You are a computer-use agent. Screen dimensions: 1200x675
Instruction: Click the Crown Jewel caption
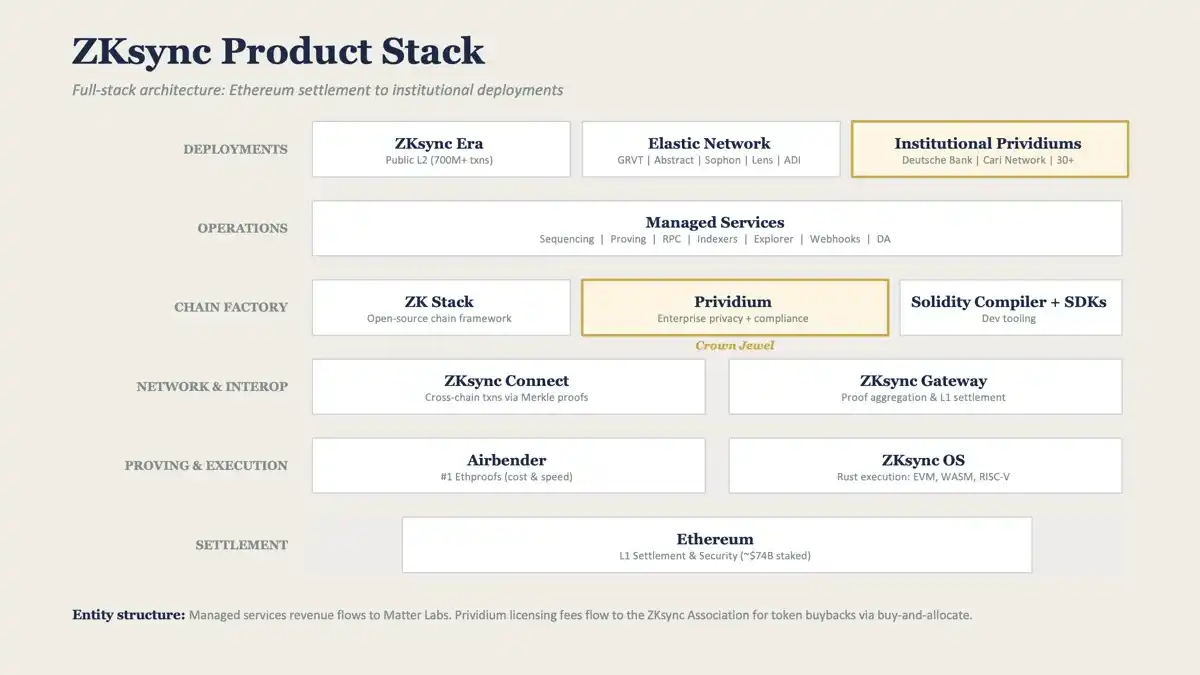tap(735, 346)
